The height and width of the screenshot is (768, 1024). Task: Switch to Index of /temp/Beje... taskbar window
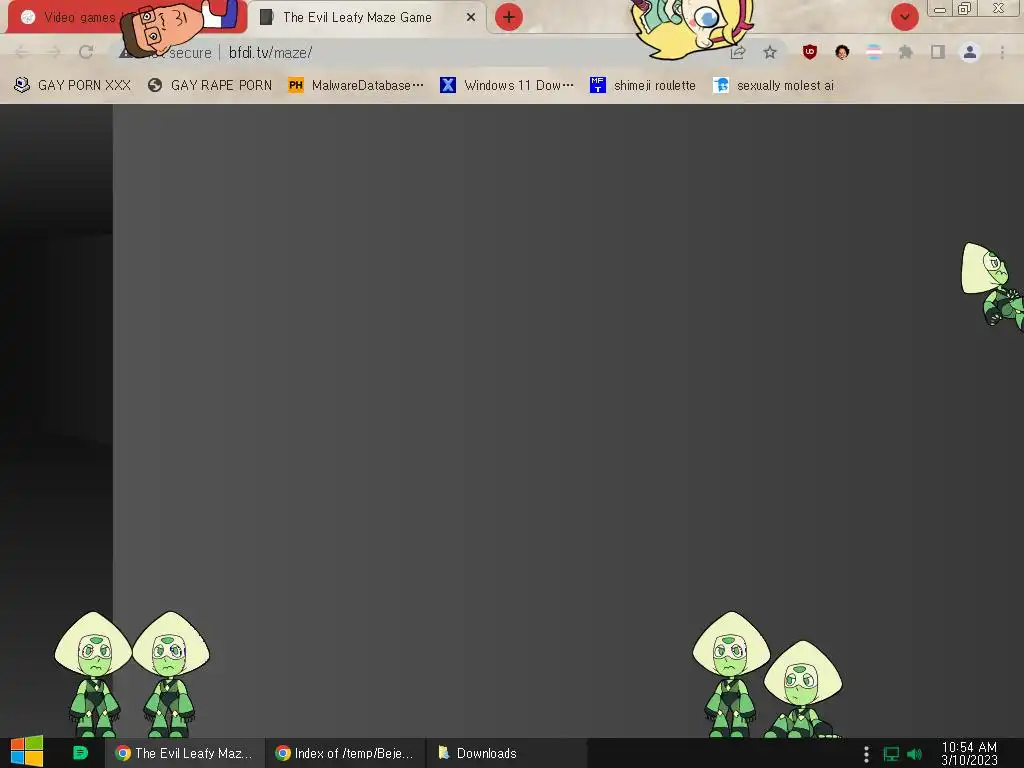tap(345, 753)
